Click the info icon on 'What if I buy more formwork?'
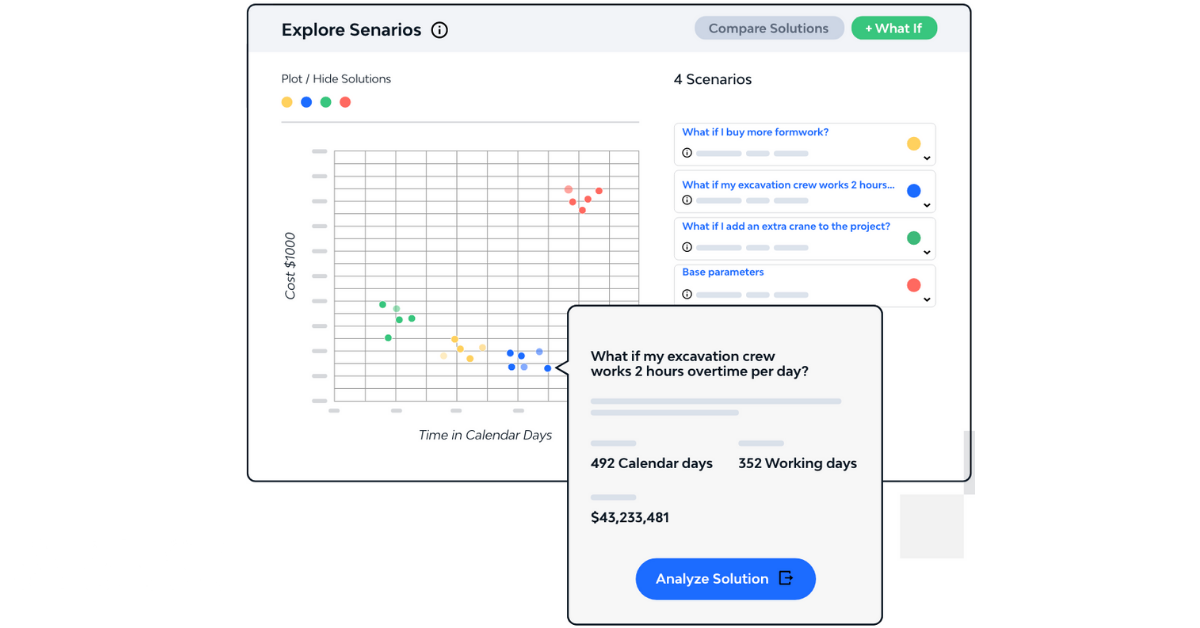Viewport: 1200px width, 628px height. click(x=689, y=153)
